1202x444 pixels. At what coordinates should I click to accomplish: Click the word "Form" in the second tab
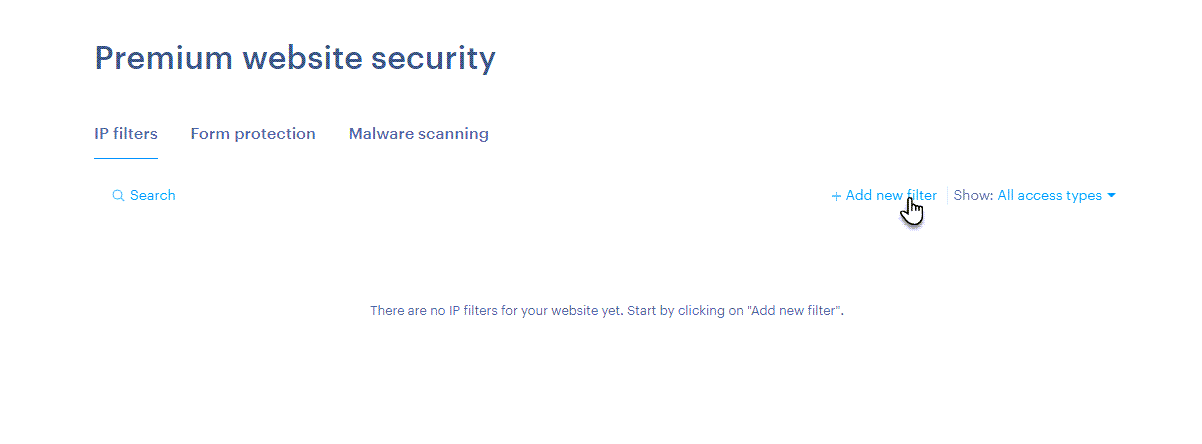[x=208, y=134]
